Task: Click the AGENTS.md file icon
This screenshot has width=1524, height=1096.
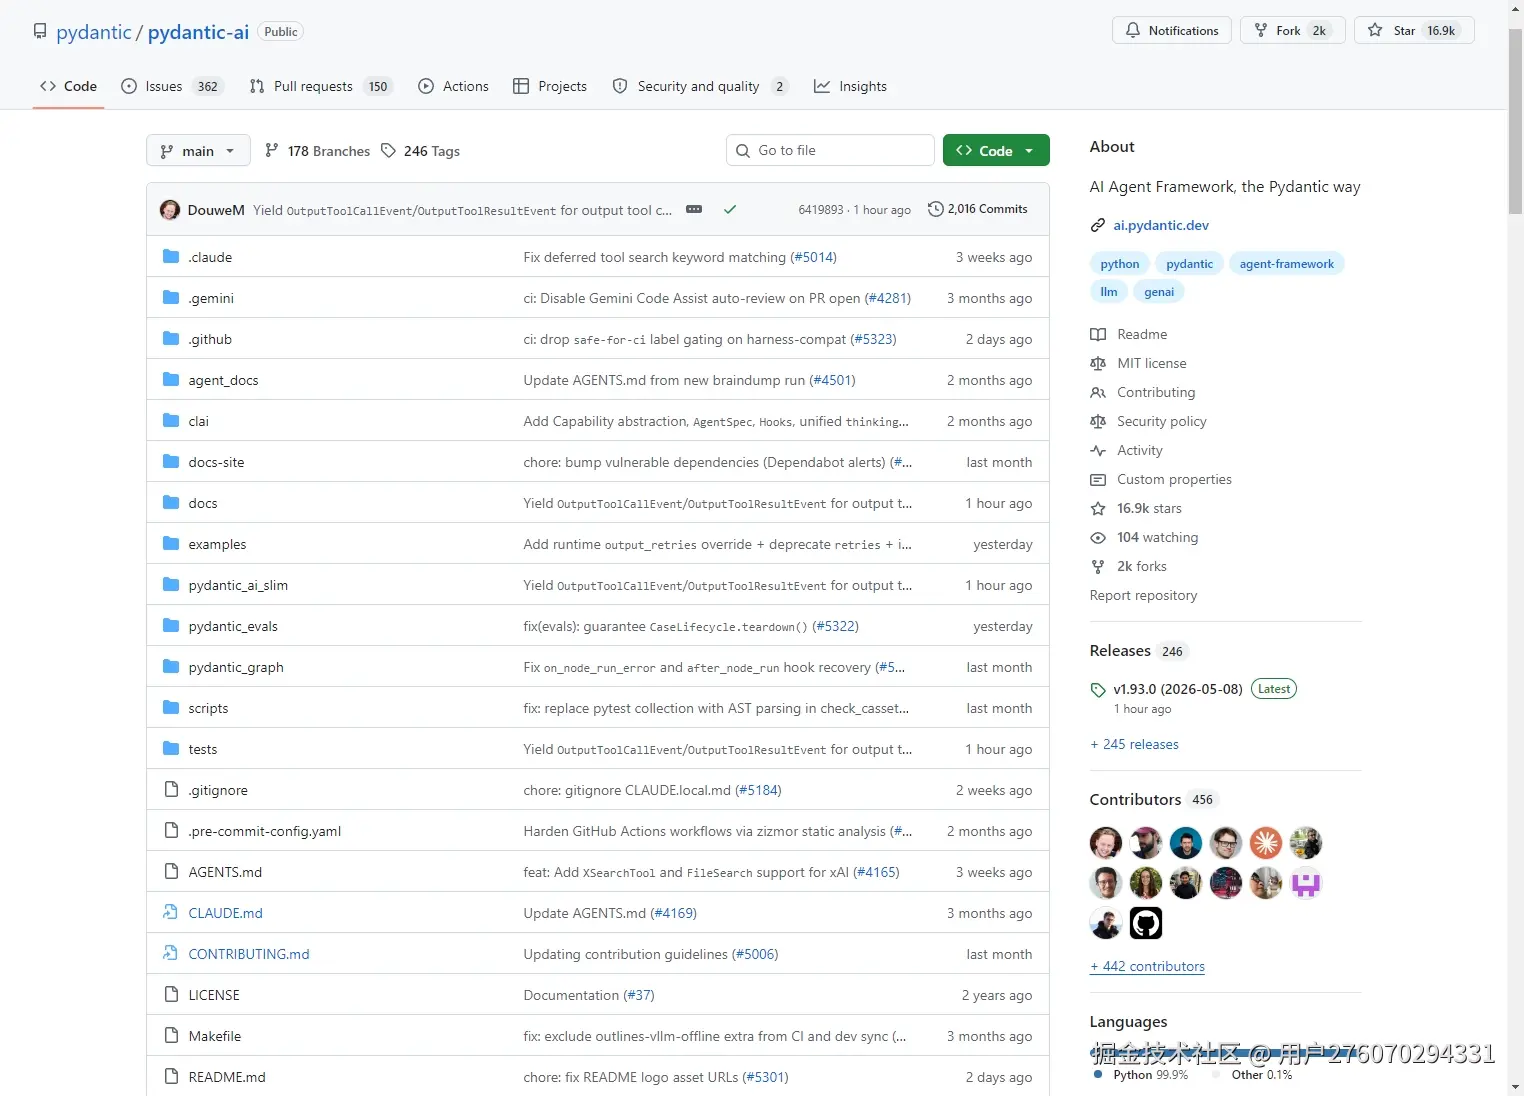Action: (171, 872)
